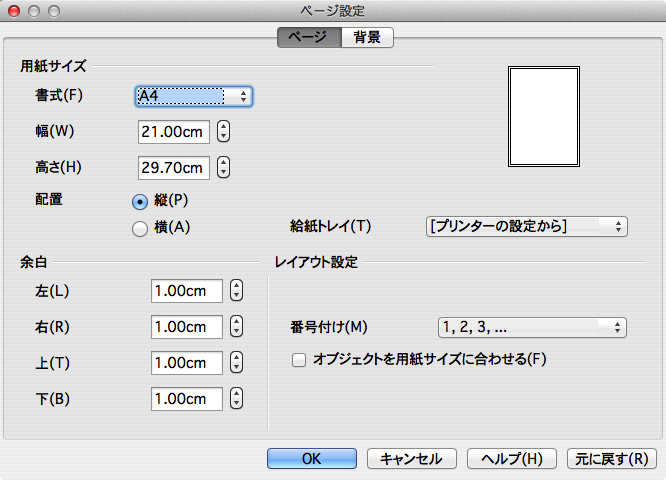The image size is (666, 480).
Task: Select the 横(A) landscape radio button
Action: pyautogui.click(x=140, y=229)
